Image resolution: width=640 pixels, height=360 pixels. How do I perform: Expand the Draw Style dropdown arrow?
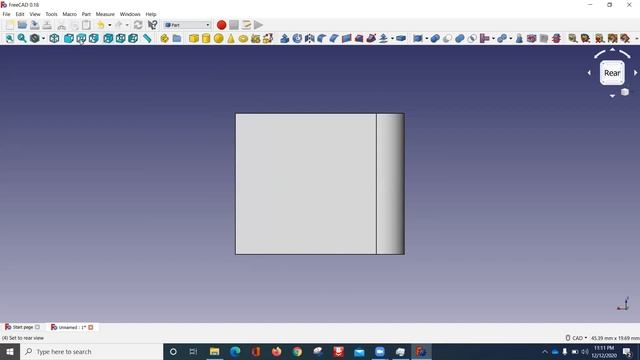coord(43,39)
